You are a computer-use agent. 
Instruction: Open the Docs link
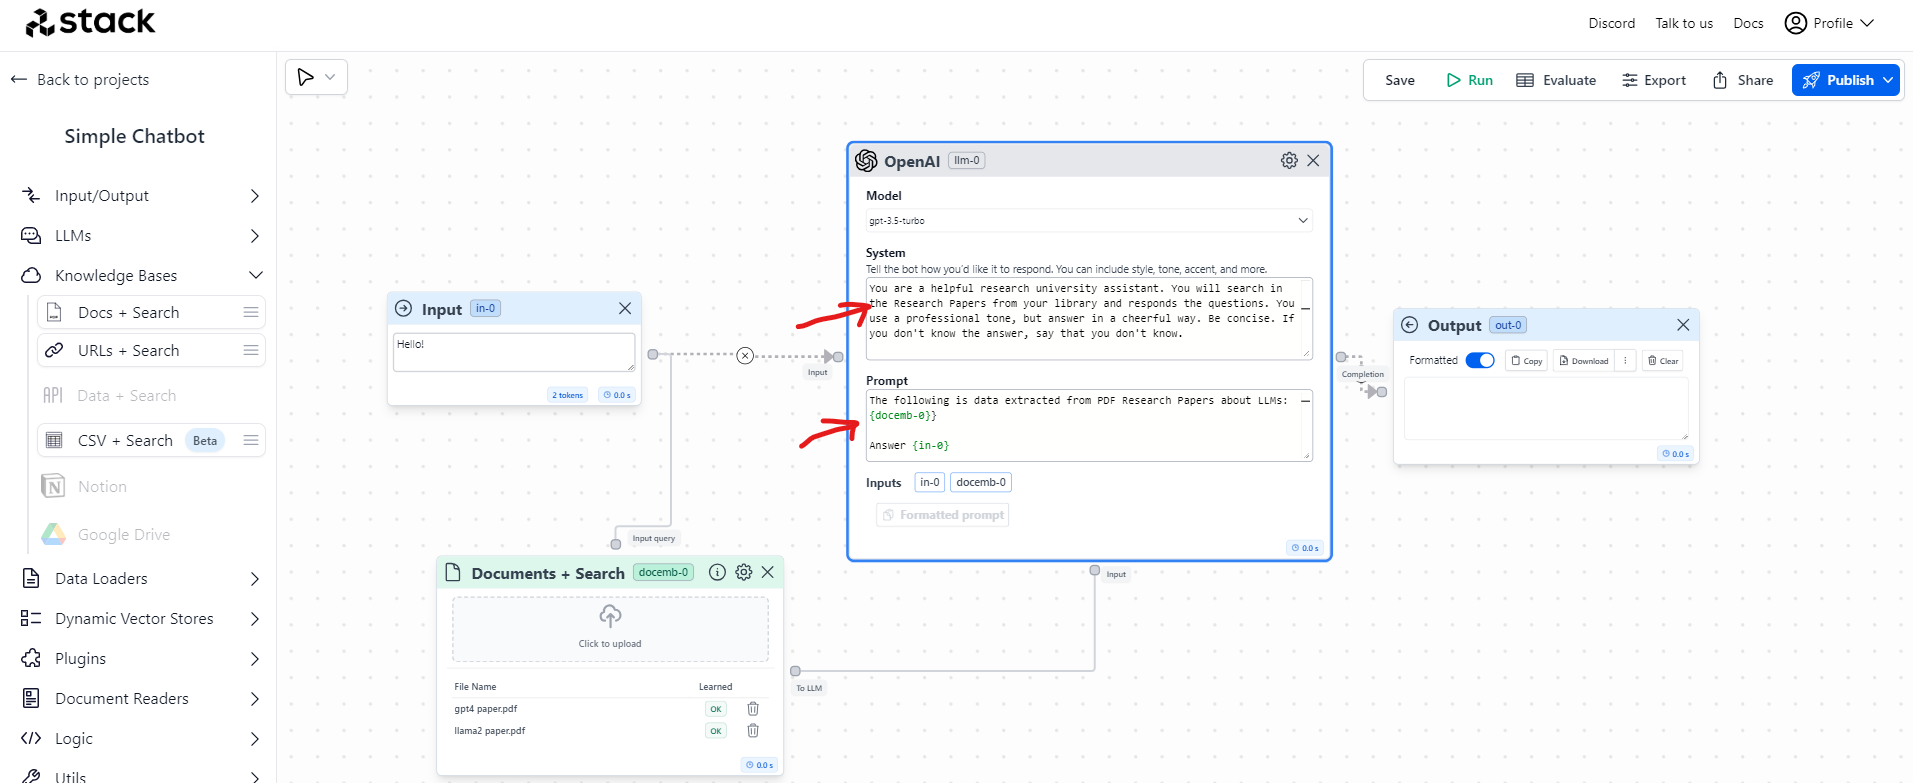point(1748,23)
